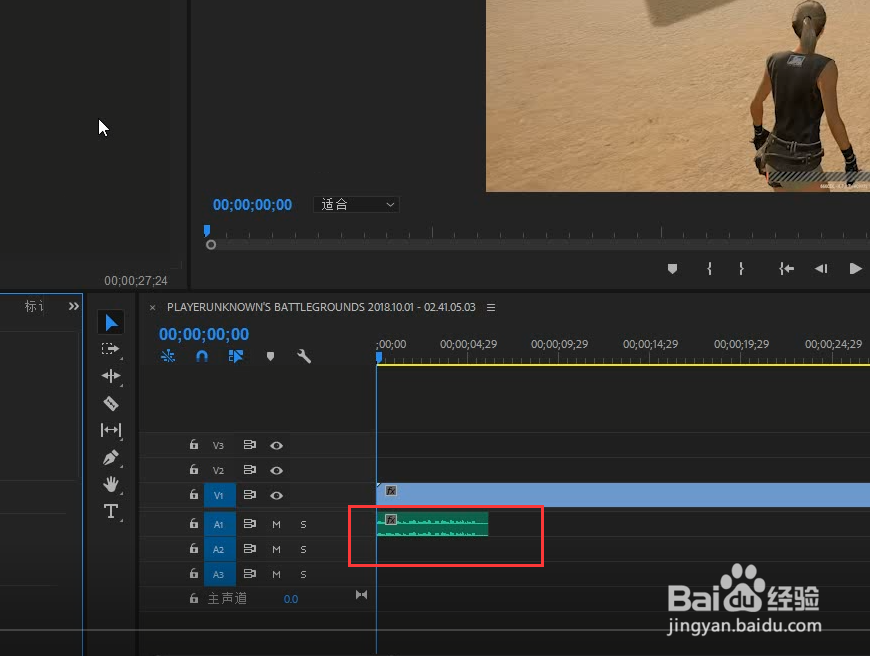Click the Program monitor playhead marker

[207, 230]
